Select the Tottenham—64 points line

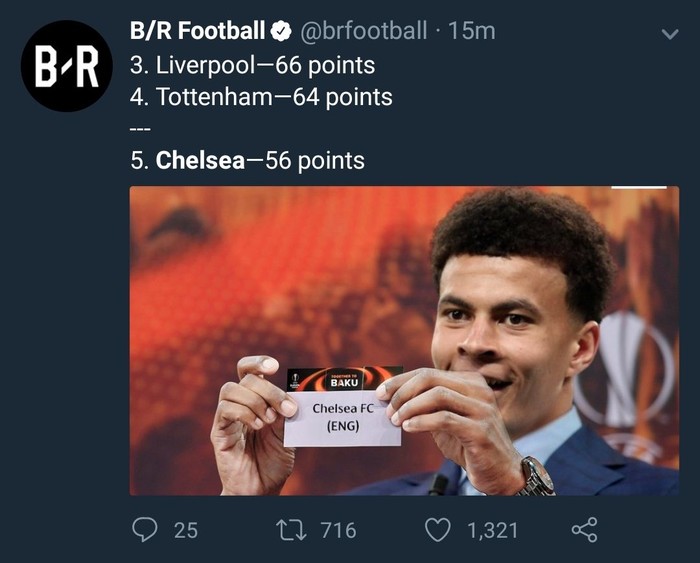click(261, 97)
